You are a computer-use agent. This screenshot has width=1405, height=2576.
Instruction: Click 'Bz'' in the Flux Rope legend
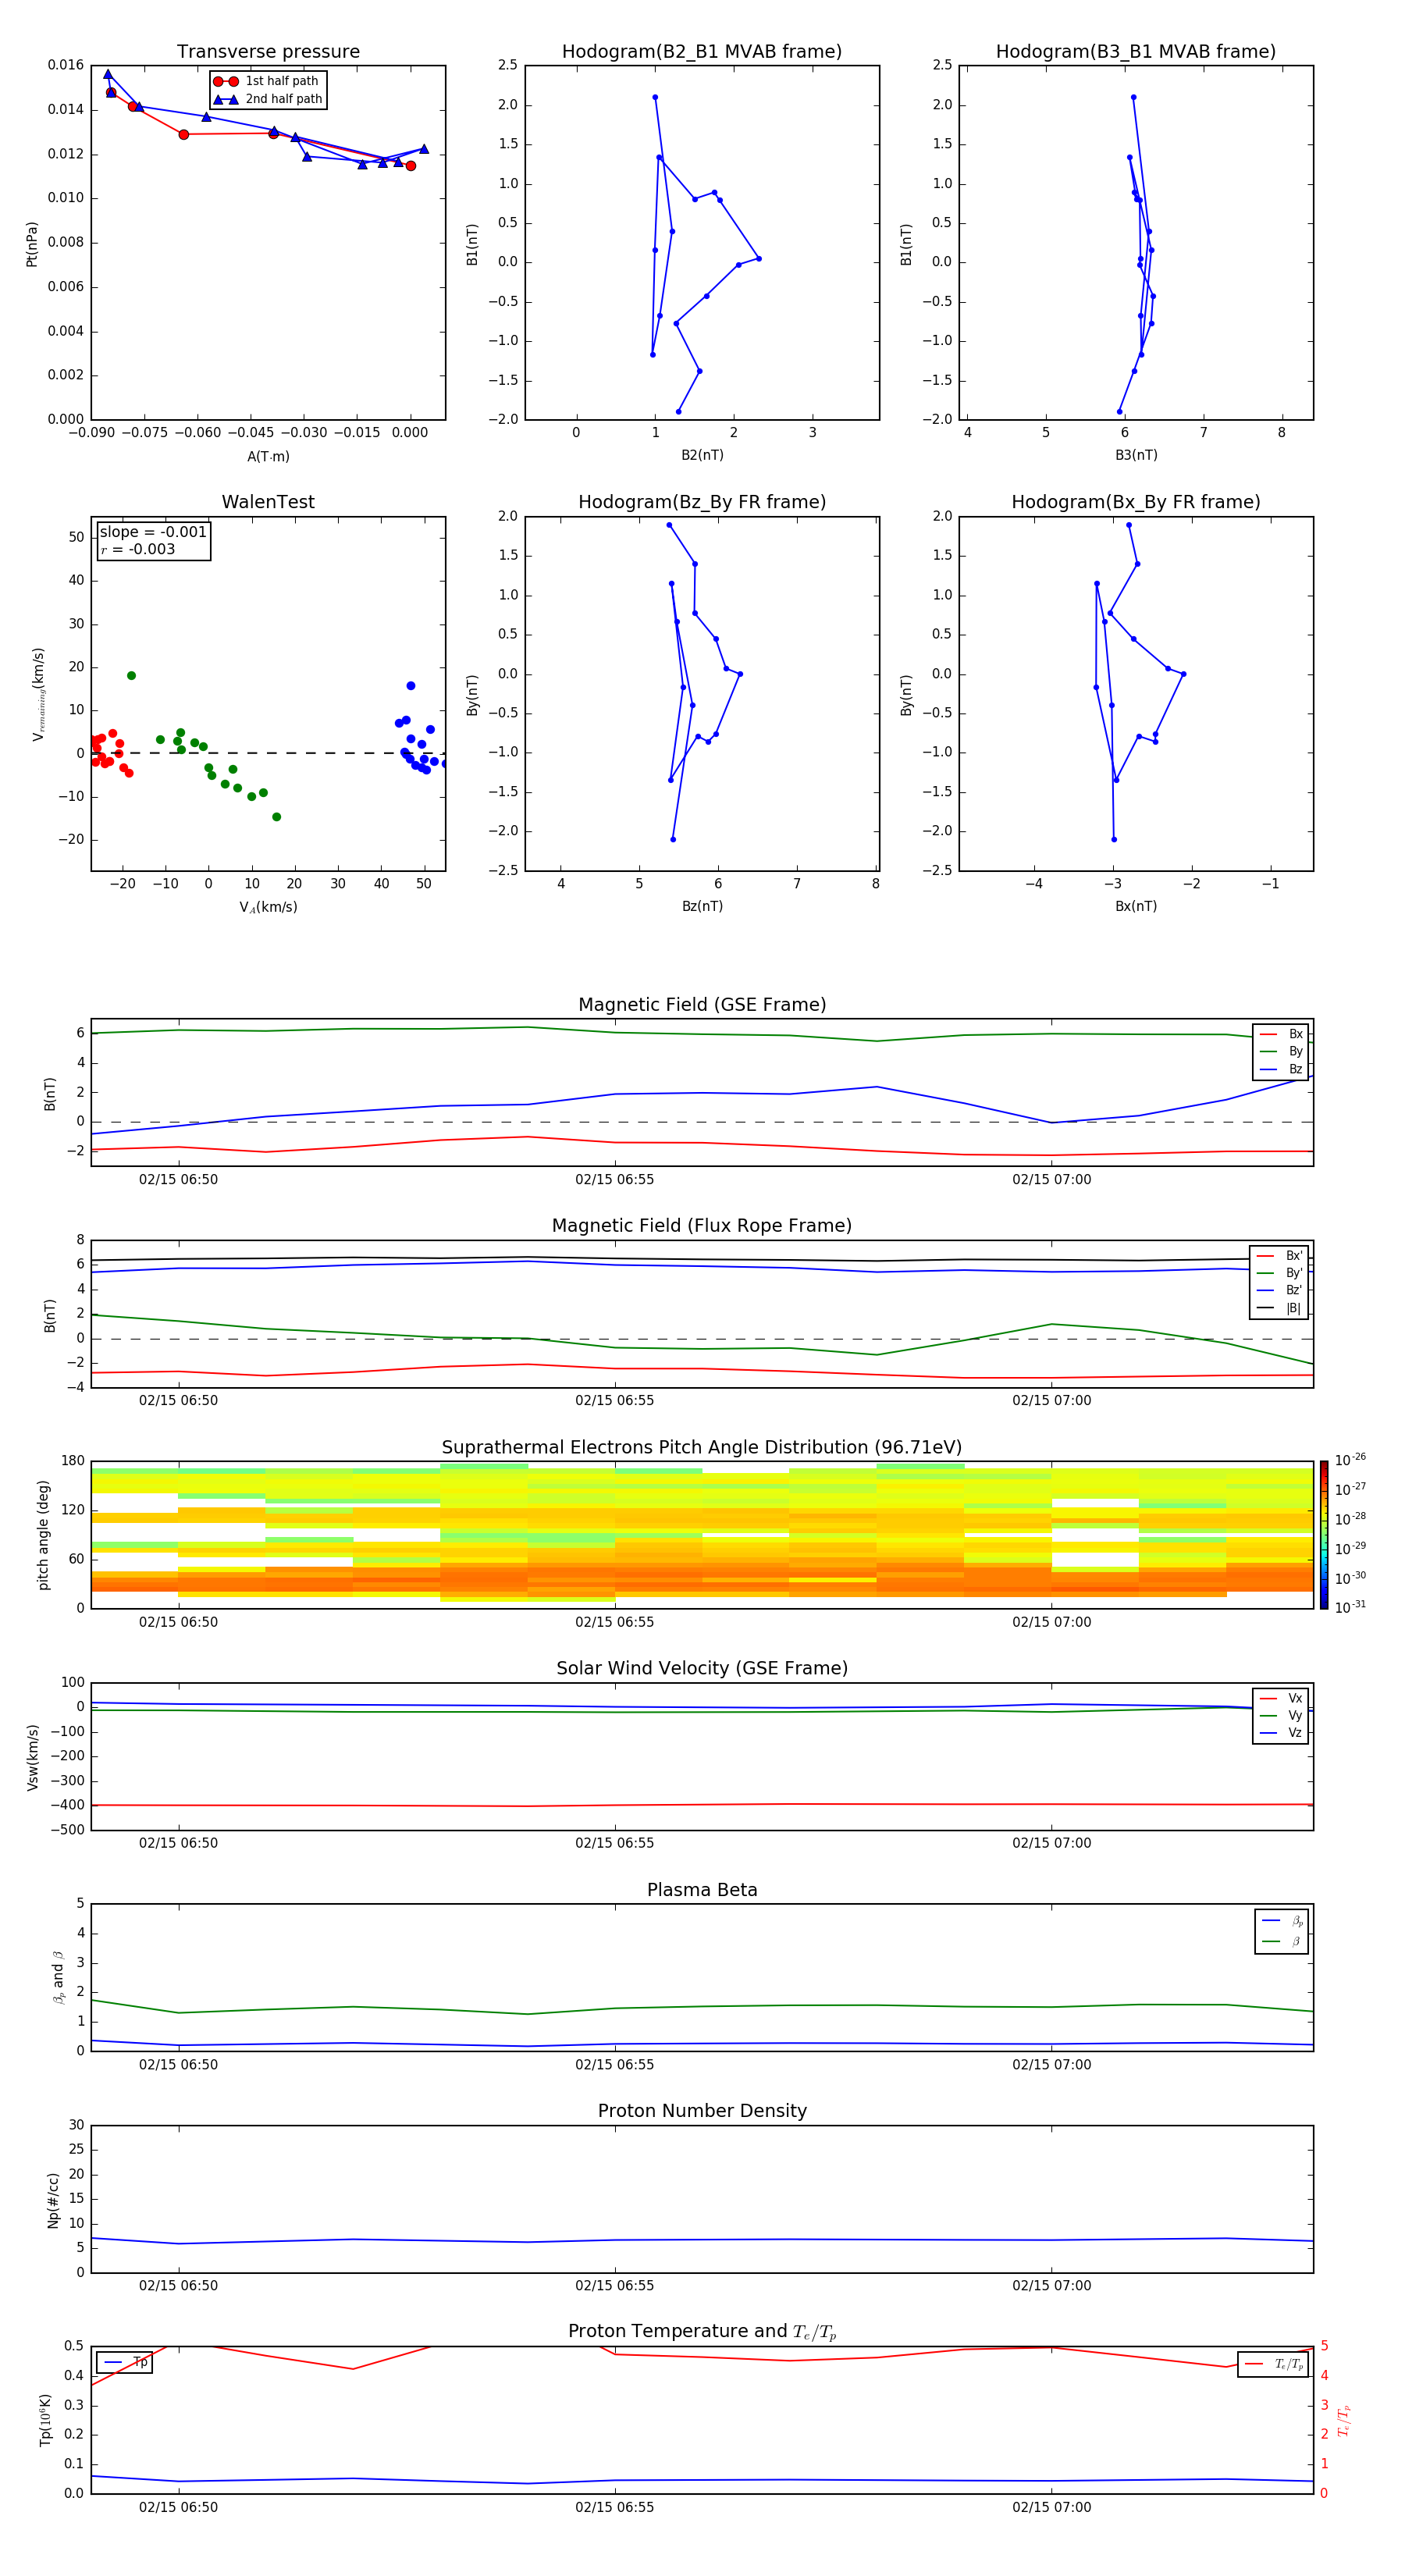pyautogui.click(x=1294, y=1290)
